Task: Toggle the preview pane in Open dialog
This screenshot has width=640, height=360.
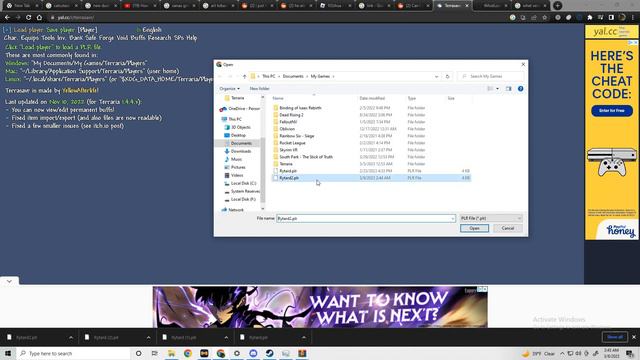Action: pyautogui.click(x=508, y=89)
